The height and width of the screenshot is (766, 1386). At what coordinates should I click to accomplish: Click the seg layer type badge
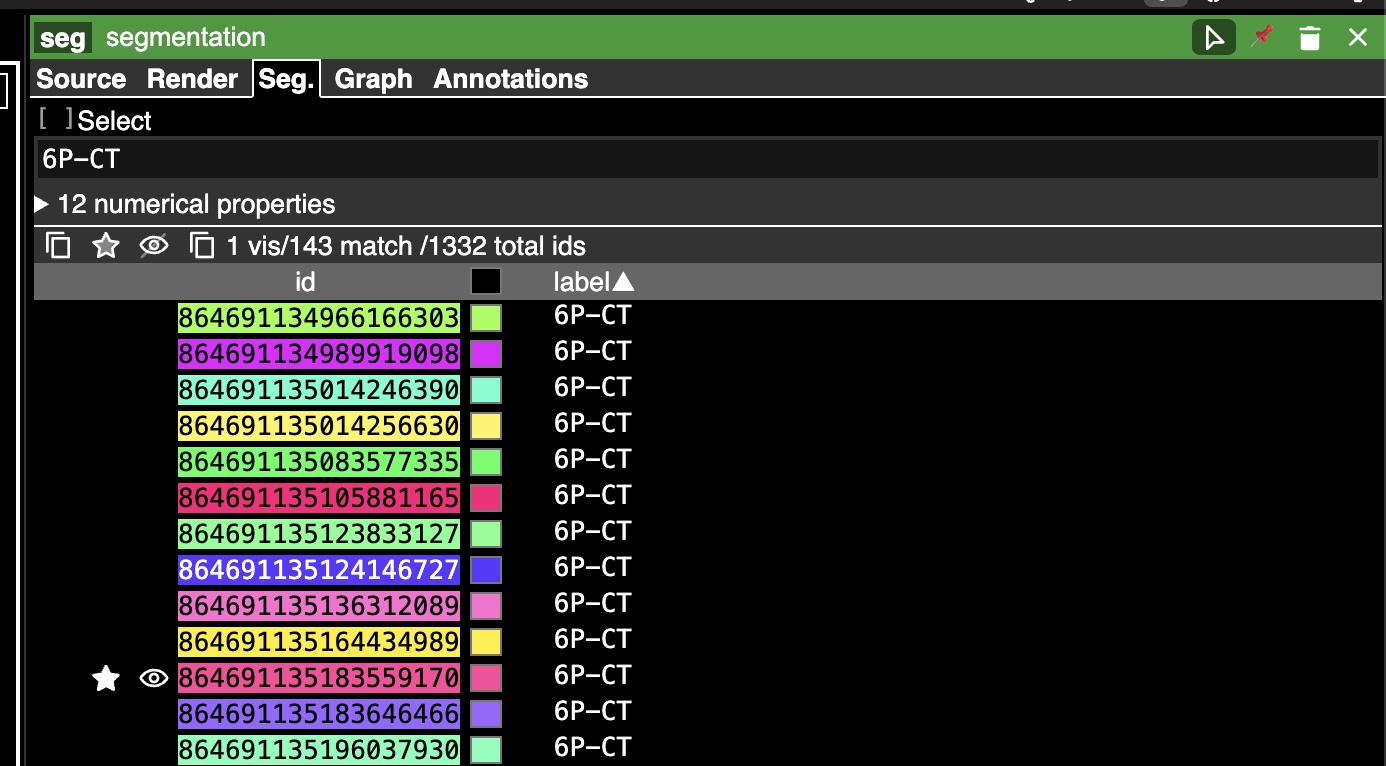62,38
